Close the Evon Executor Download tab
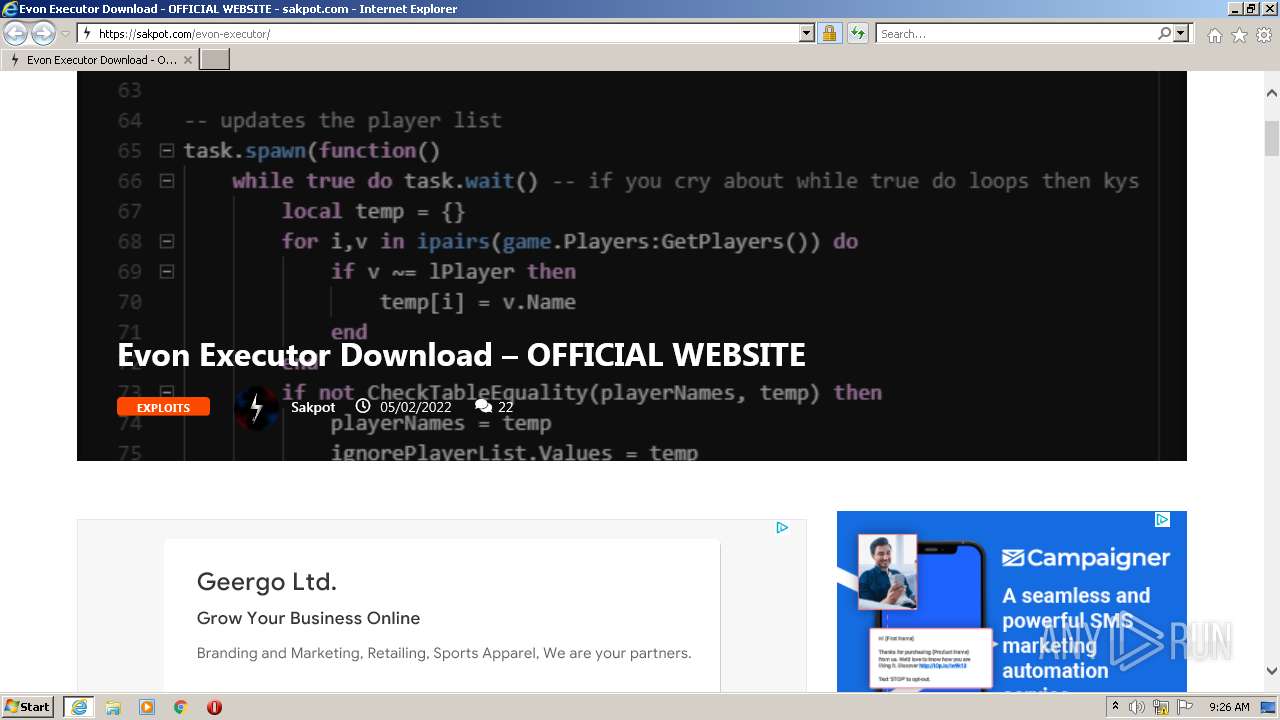The image size is (1280, 720). (x=188, y=60)
